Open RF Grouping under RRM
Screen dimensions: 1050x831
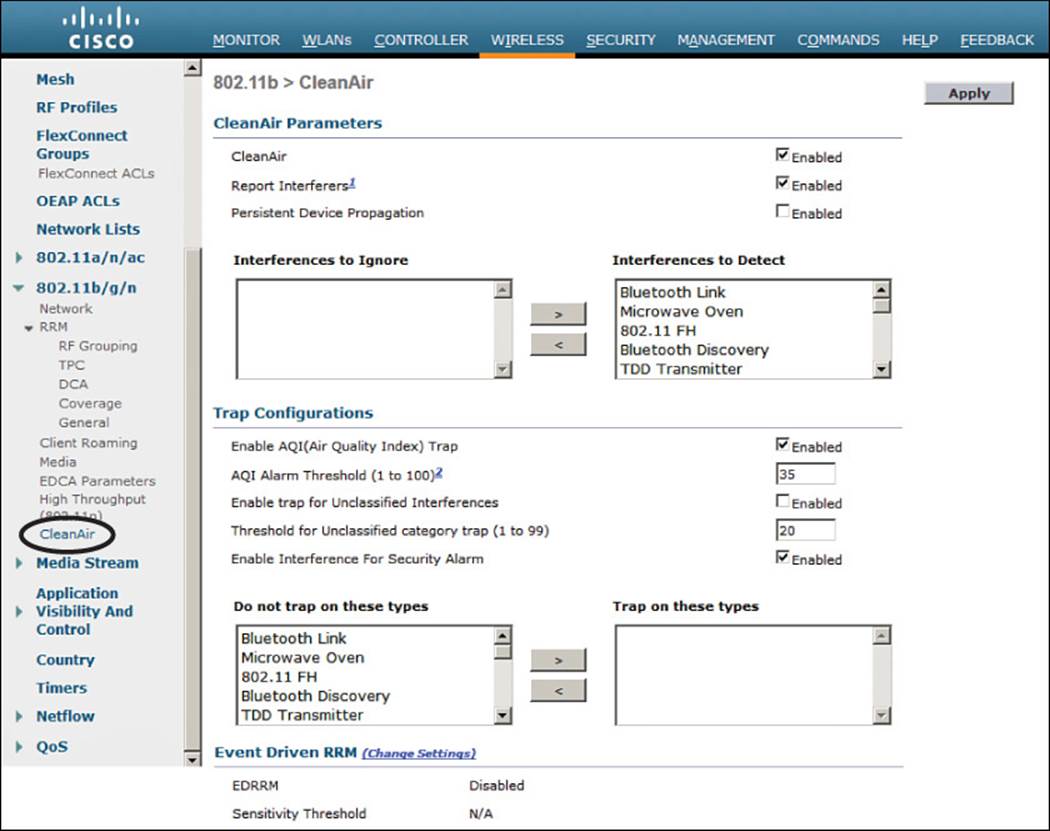pyautogui.click(x=98, y=346)
